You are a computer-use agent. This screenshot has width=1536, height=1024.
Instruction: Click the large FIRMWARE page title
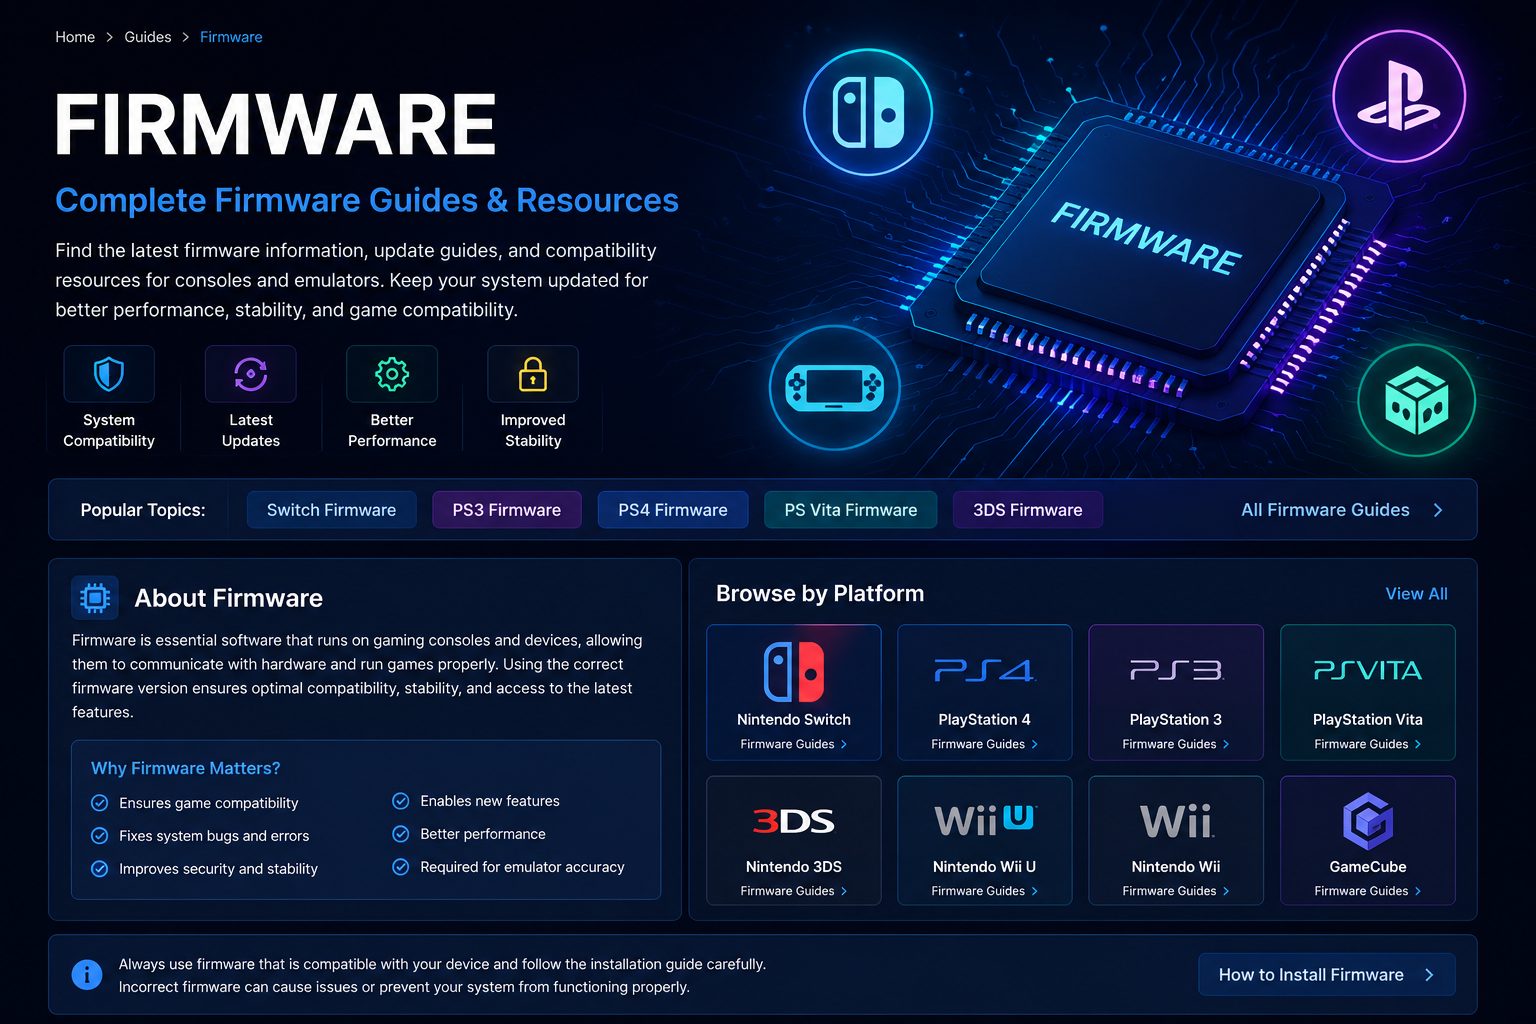click(x=275, y=125)
